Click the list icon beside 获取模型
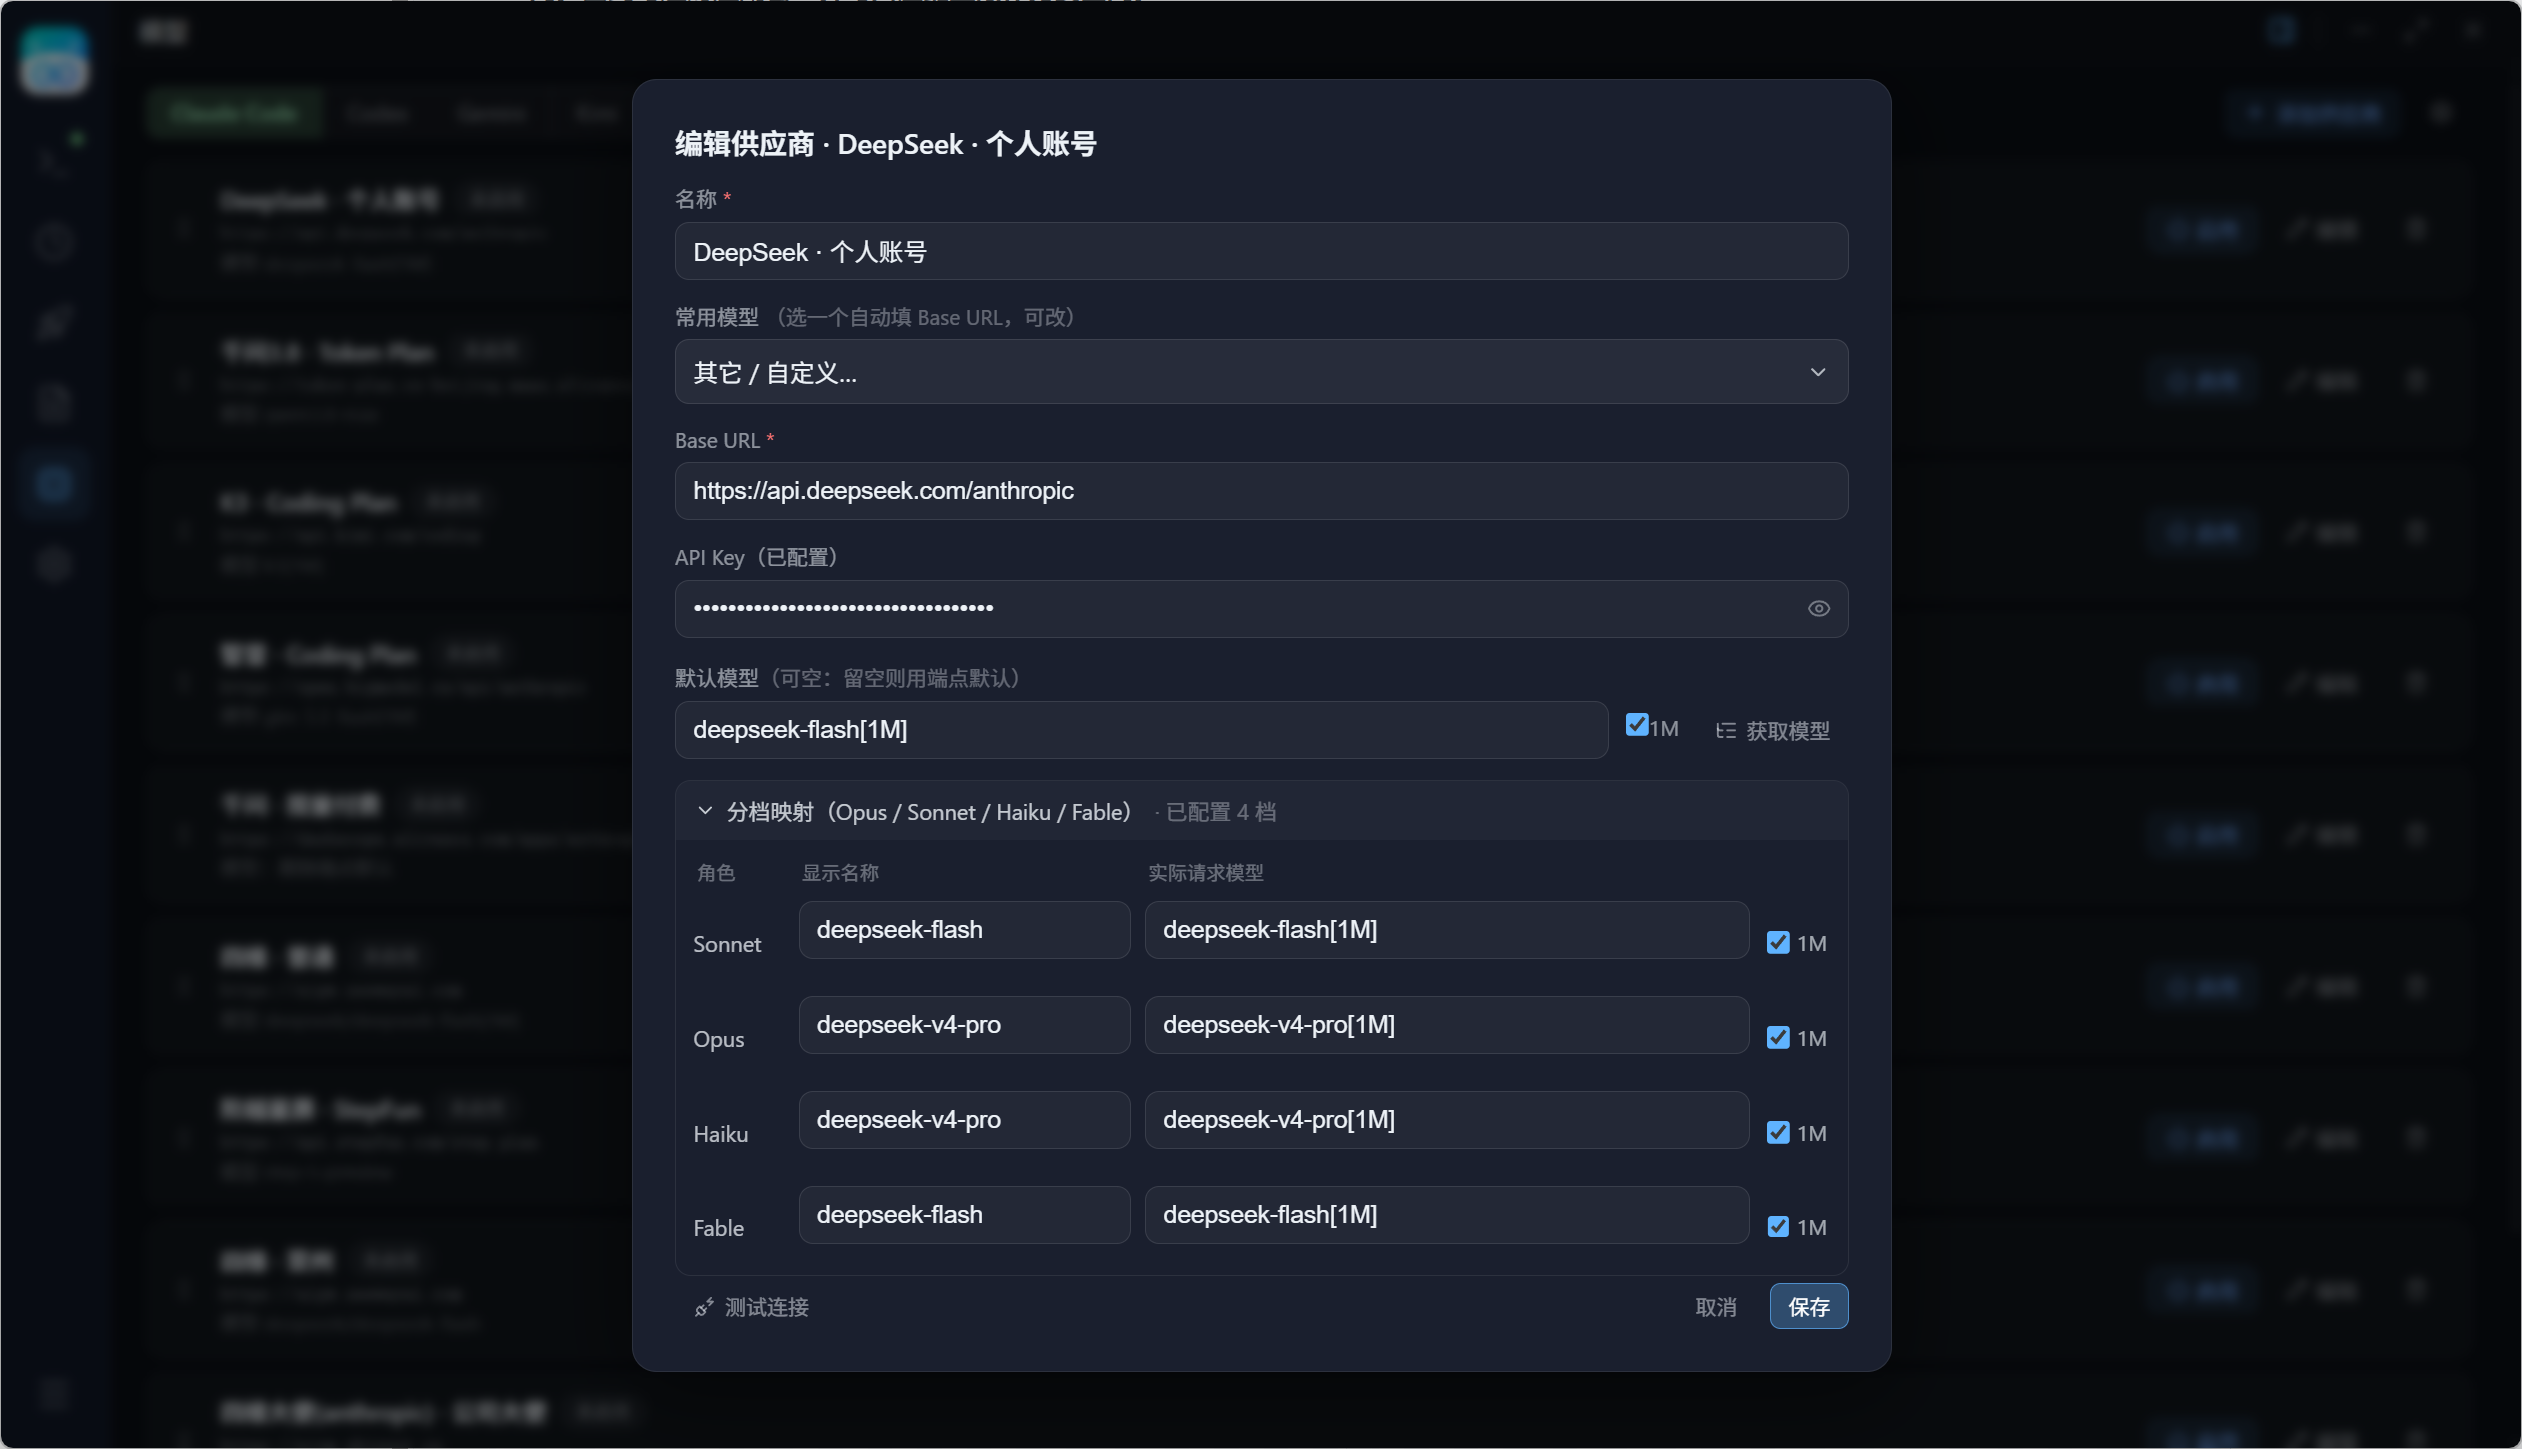The width and height of the screenshot is (2522, 1449). point(1725,731)
